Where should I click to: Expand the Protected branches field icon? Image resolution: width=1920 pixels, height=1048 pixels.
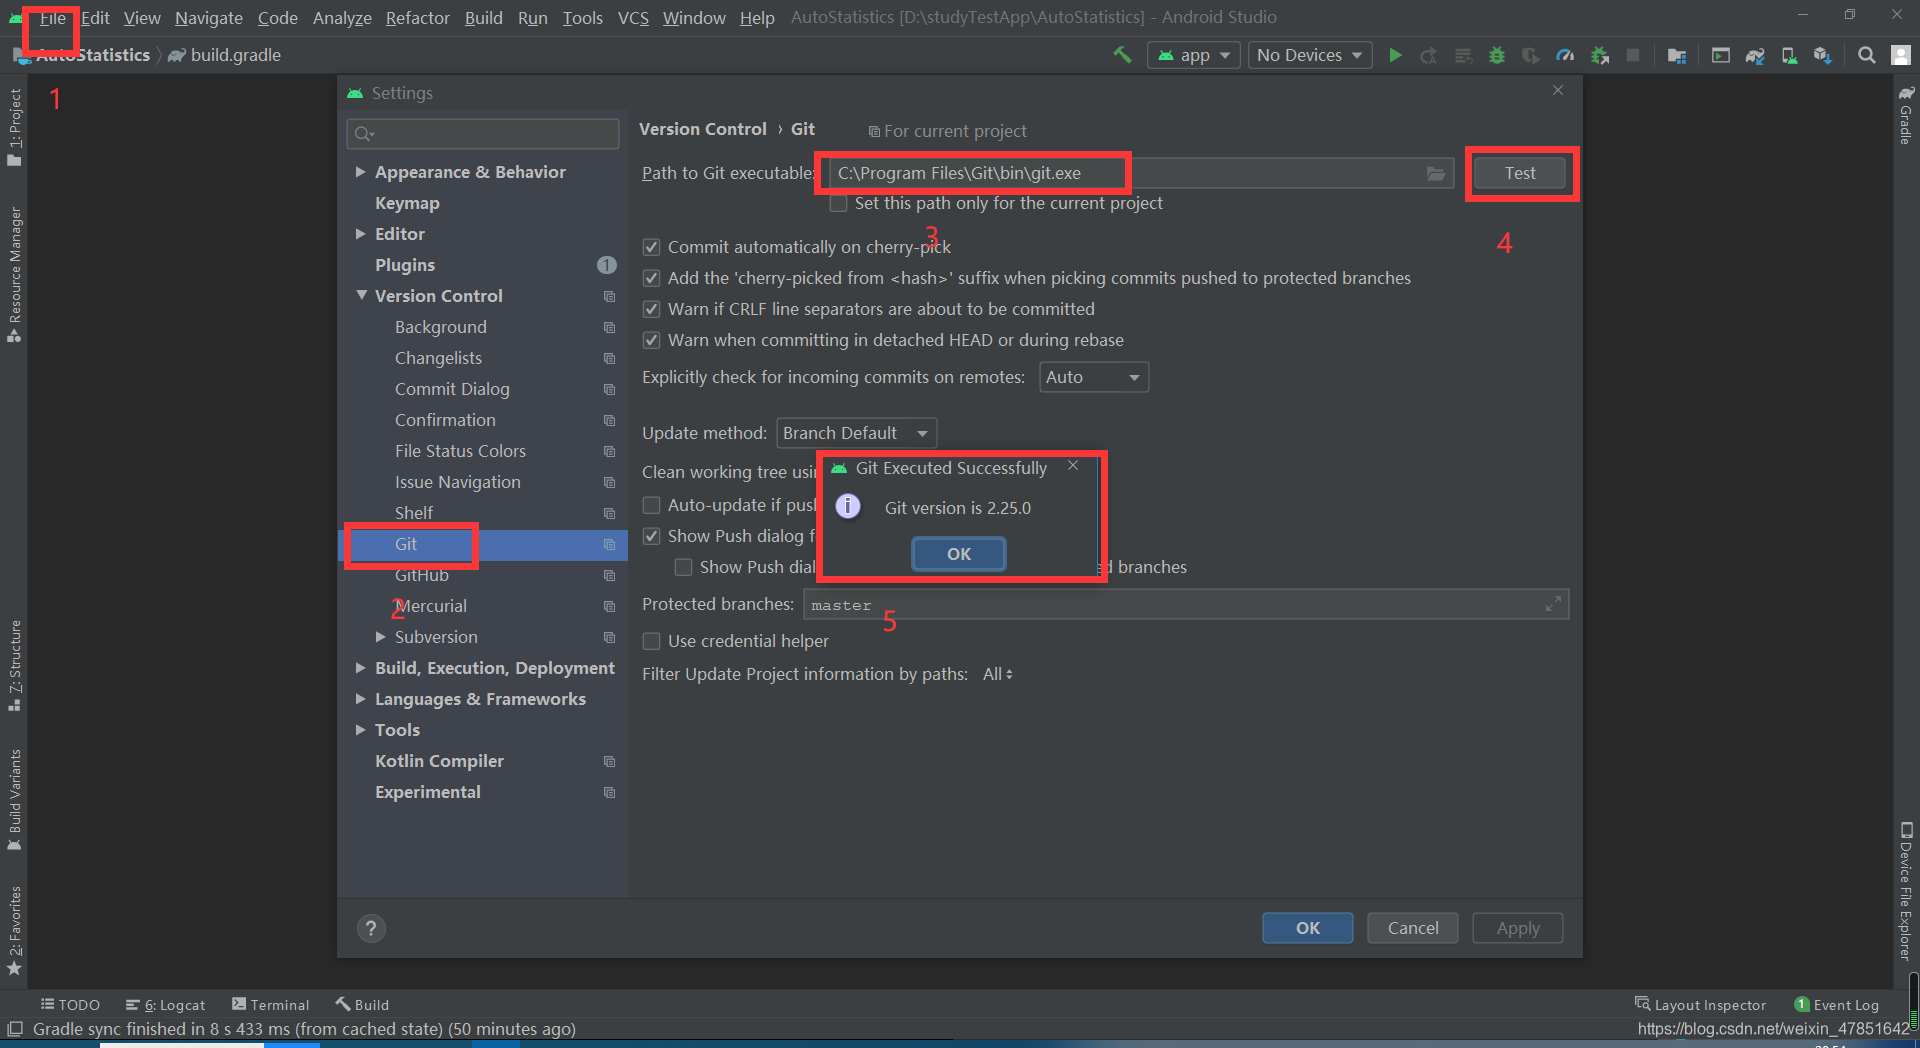(1553, 604)
